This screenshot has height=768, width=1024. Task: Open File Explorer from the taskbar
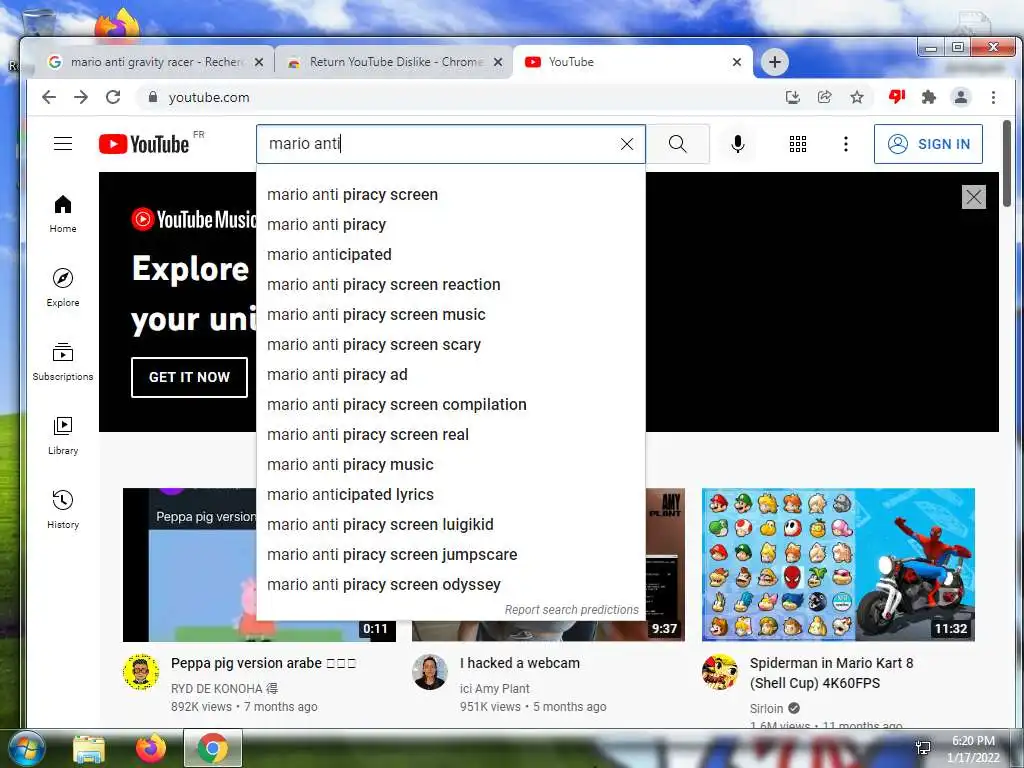[x=89, y=749]
